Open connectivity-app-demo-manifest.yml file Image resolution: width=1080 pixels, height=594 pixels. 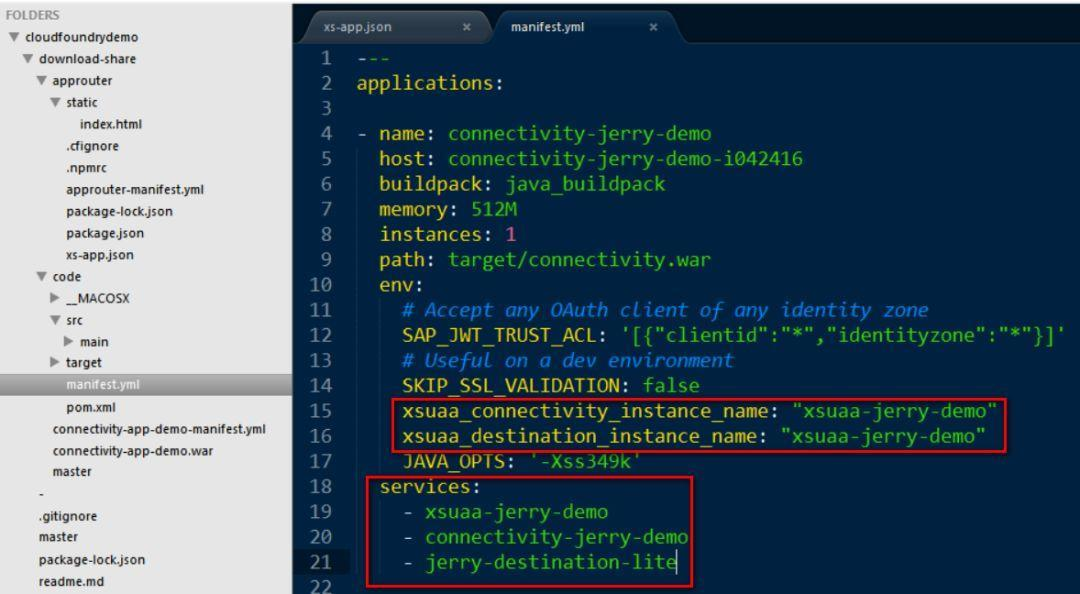159,429
